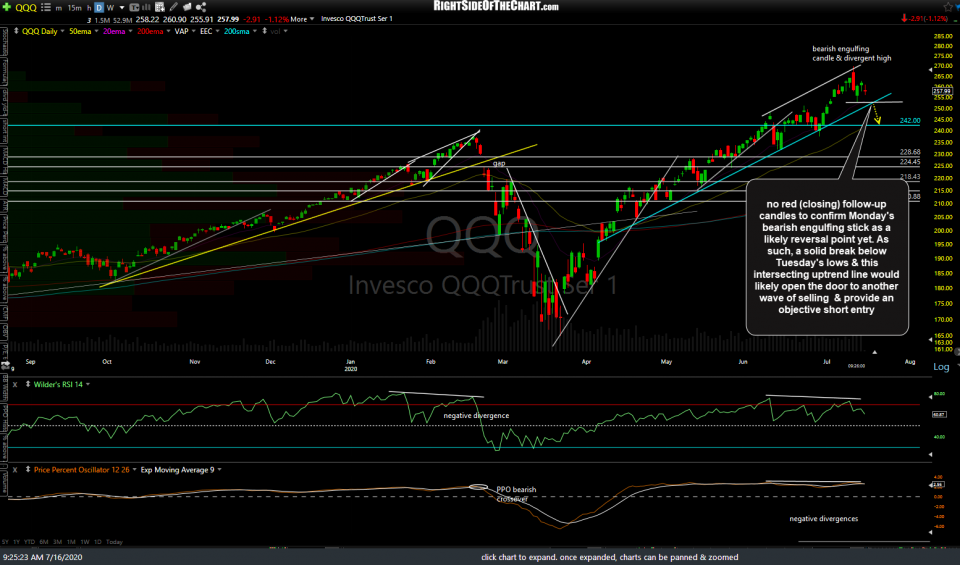Click the share chart icon
960x565 pixels.
(x=201, y=7)
